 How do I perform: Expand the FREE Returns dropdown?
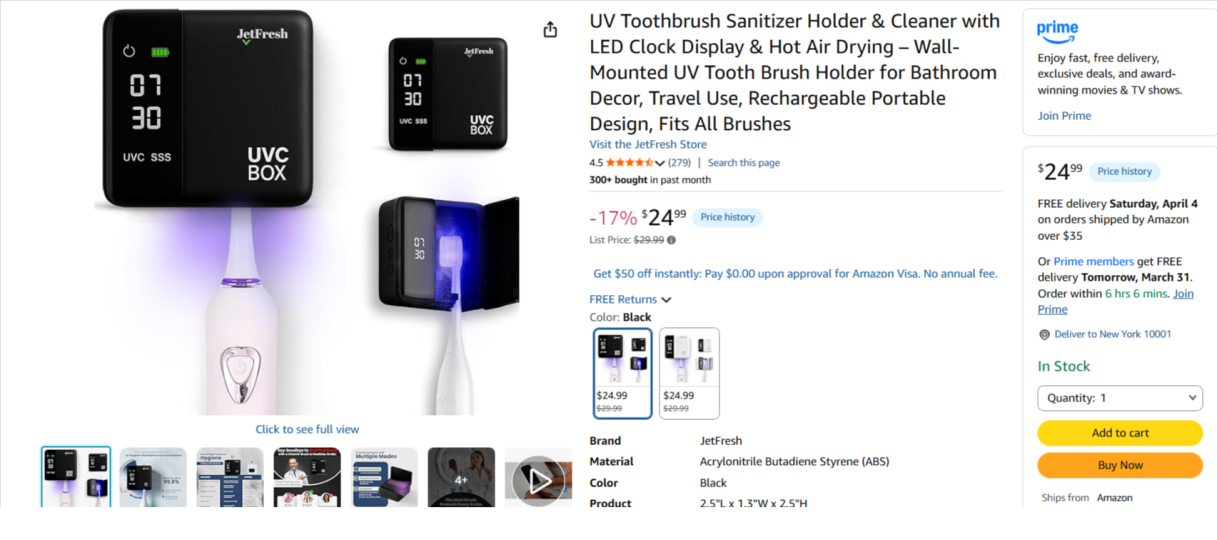click(630, 299)
